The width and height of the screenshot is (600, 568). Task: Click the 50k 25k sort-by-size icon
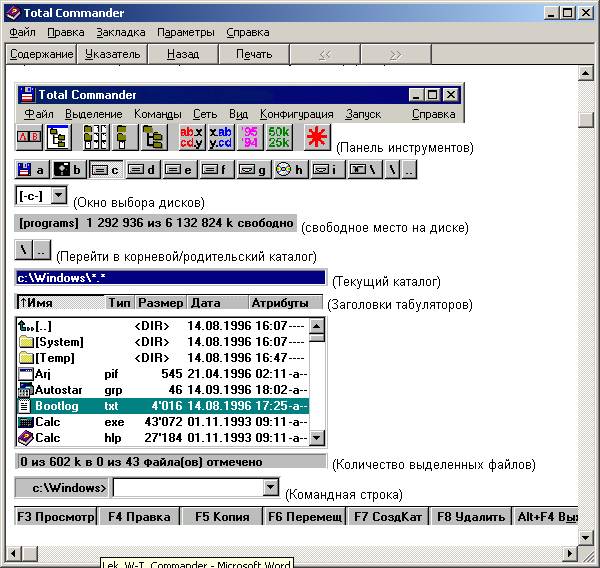279,137
